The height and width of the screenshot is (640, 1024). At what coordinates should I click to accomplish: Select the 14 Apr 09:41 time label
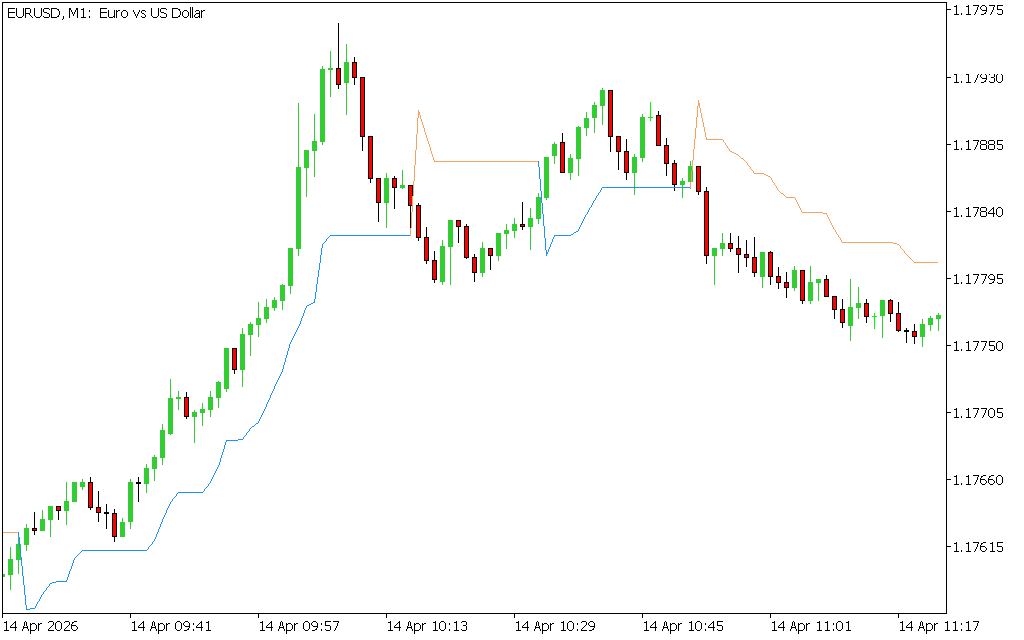[171, 627]
